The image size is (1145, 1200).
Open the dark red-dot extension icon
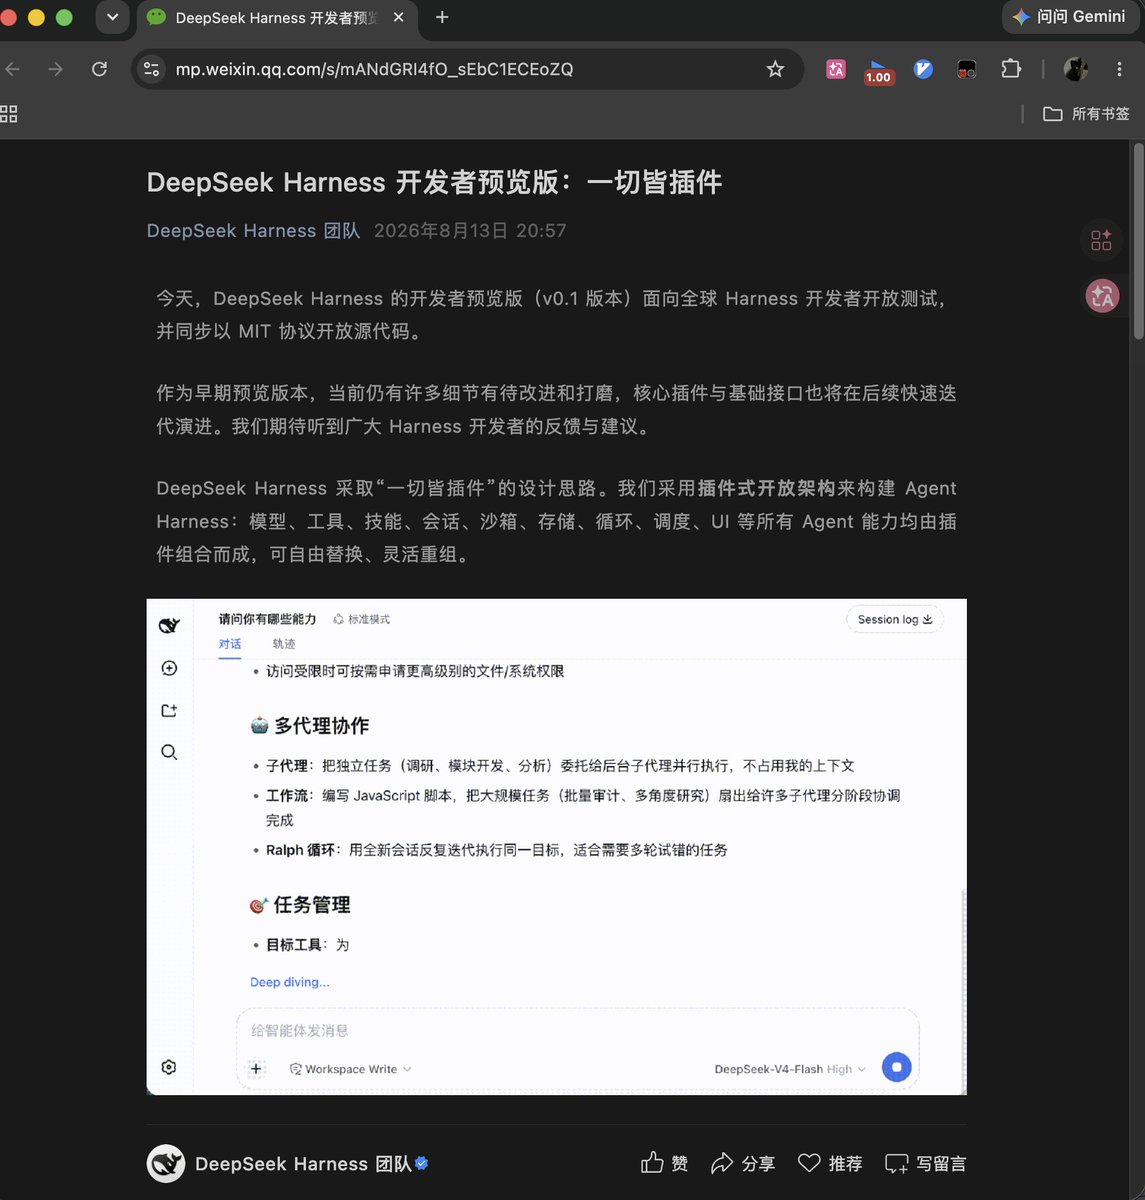point(967,69)
